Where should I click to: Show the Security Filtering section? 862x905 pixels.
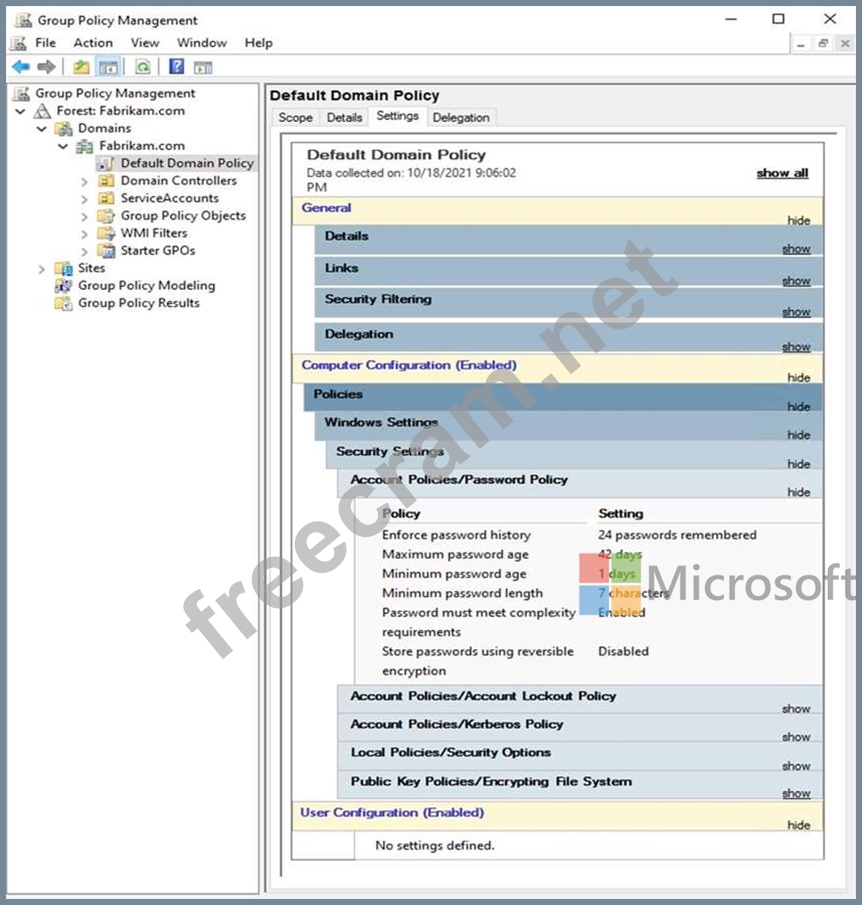coord(796,312)
